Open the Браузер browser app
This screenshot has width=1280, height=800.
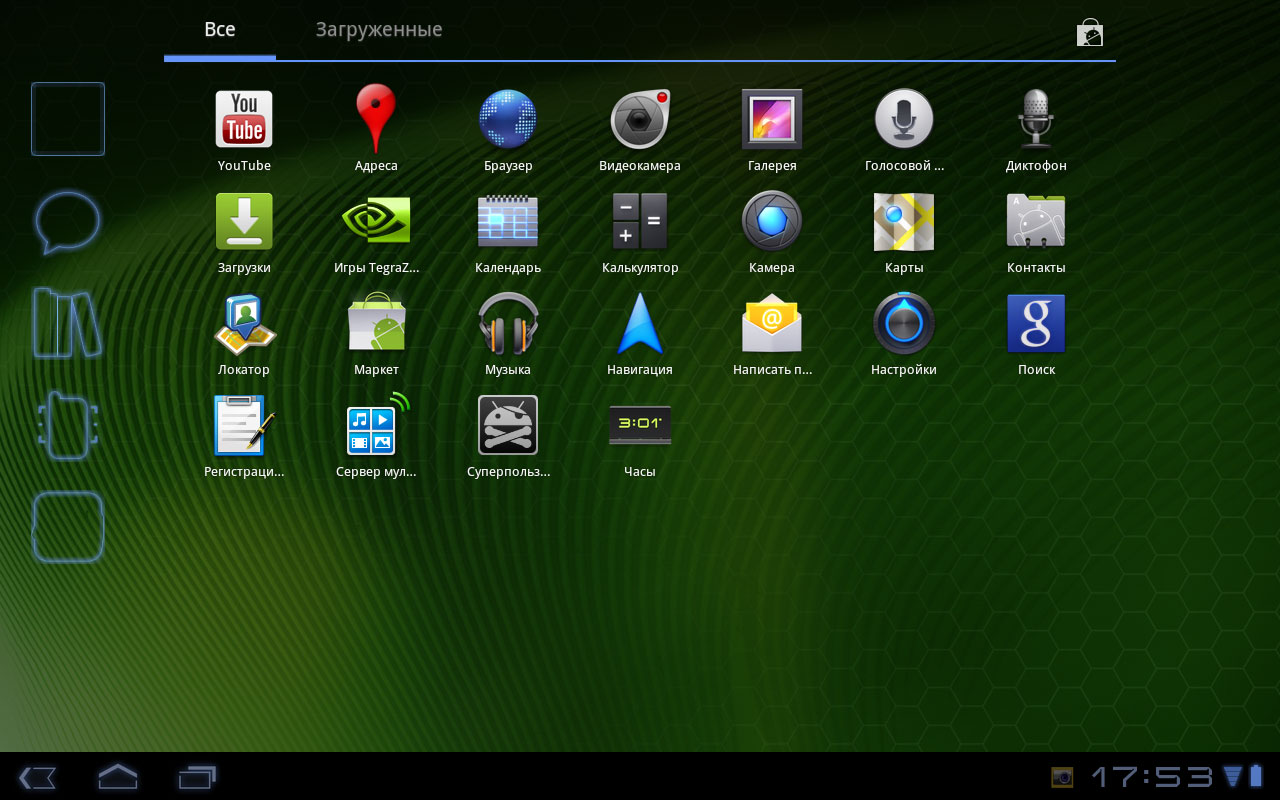click(x=508, y=120)
